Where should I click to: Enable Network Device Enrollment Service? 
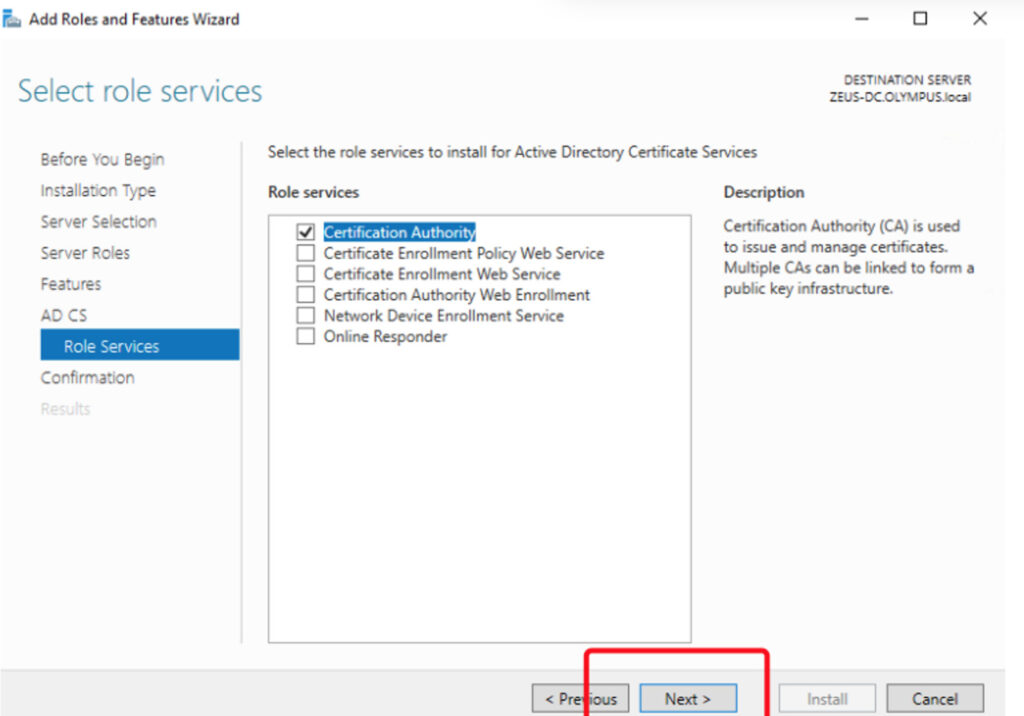[x=306, y=316]
